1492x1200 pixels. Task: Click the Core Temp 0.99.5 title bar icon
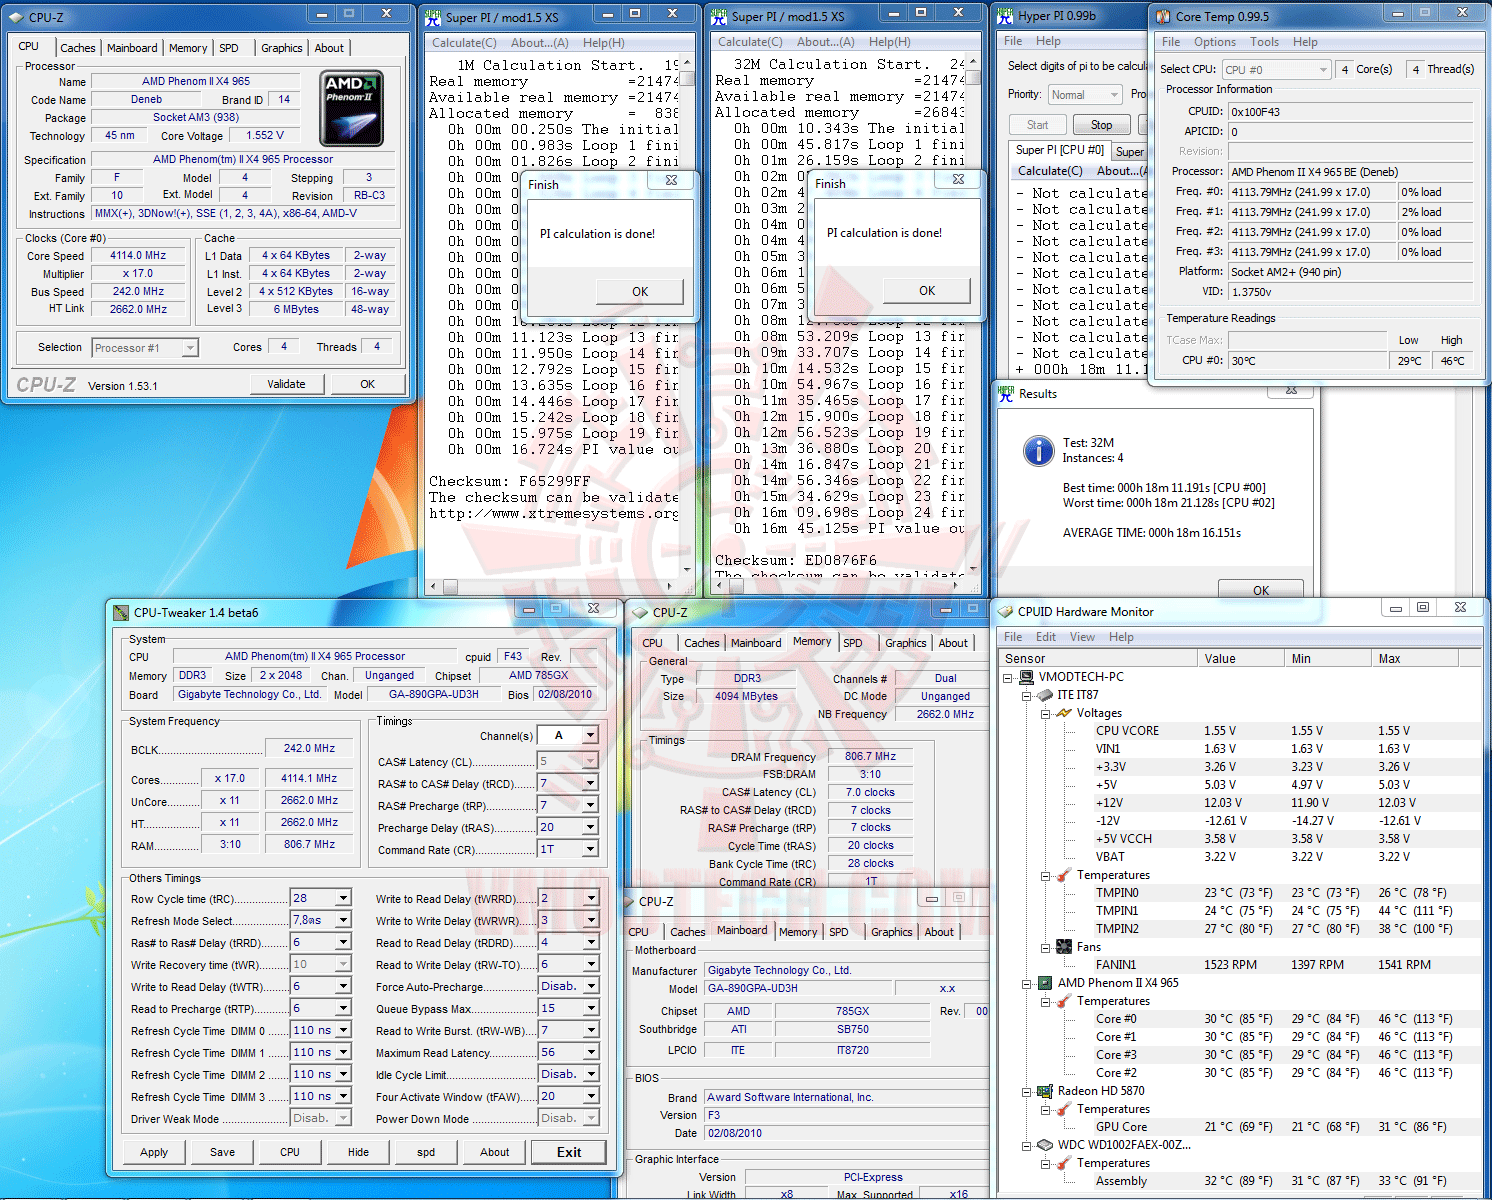coord(1164,17)
